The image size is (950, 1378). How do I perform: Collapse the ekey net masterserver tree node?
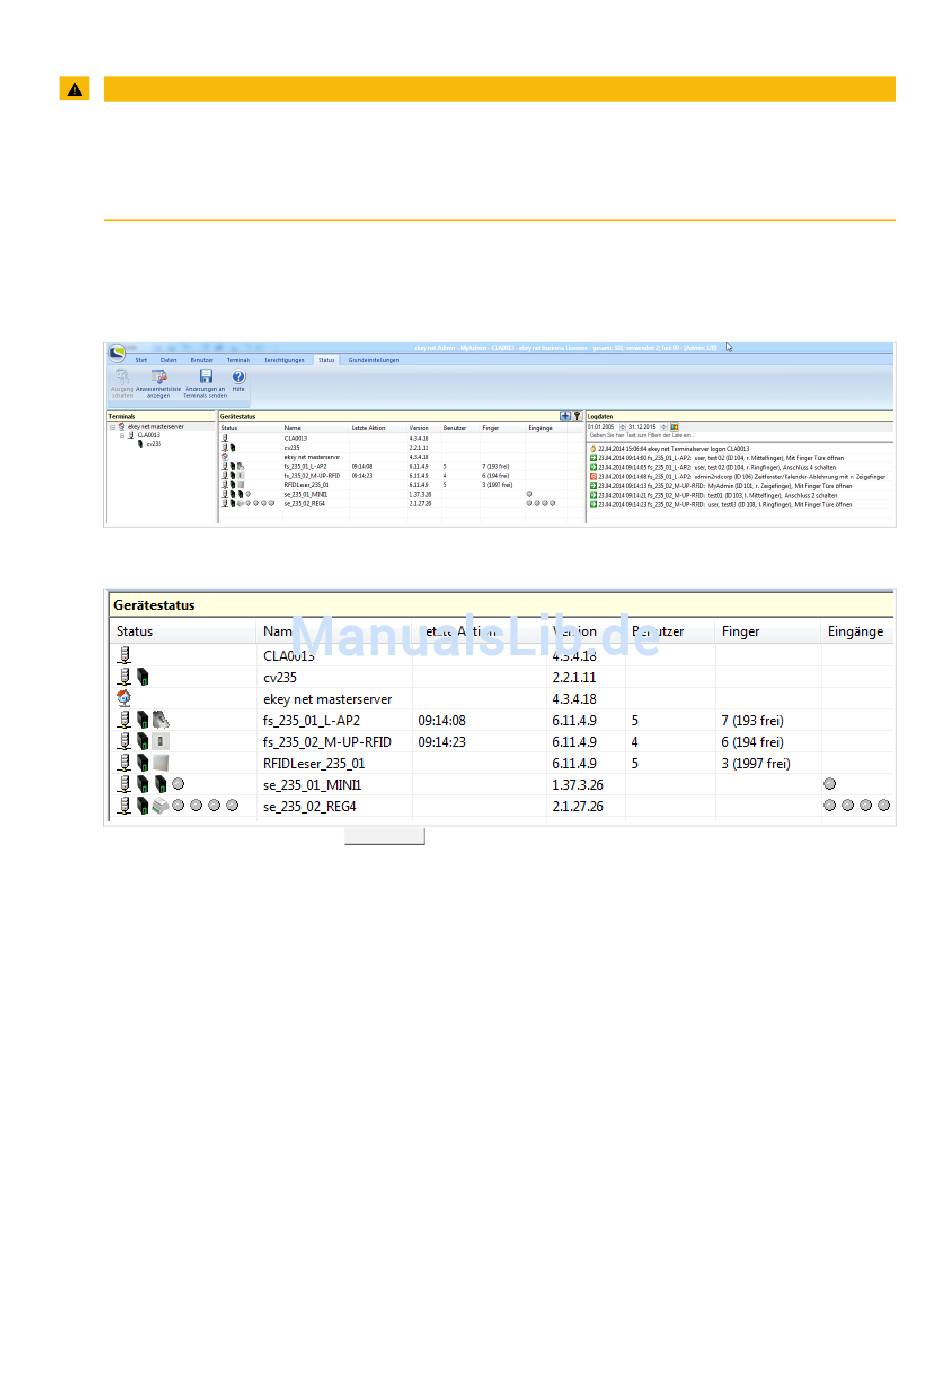pos(112,427)
